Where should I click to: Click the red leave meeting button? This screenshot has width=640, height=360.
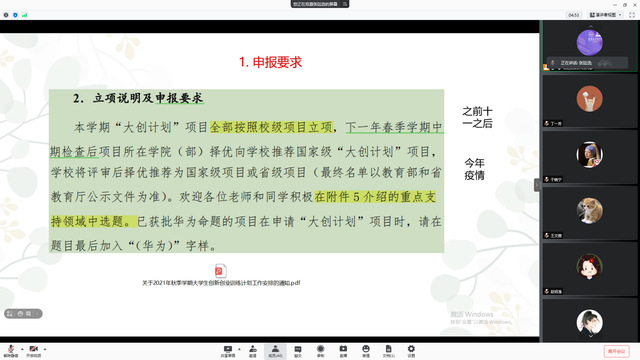coord(616,351)
